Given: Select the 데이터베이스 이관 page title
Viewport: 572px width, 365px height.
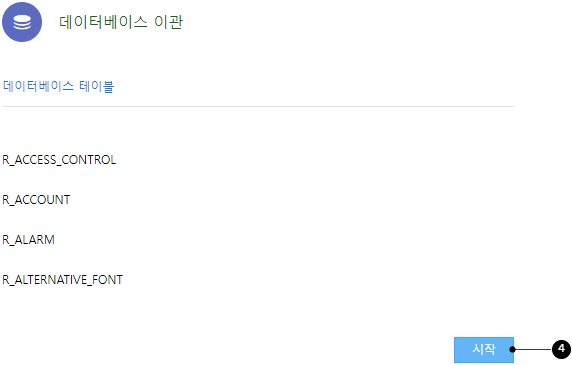Looking at the screenshot, I should 121,22.
